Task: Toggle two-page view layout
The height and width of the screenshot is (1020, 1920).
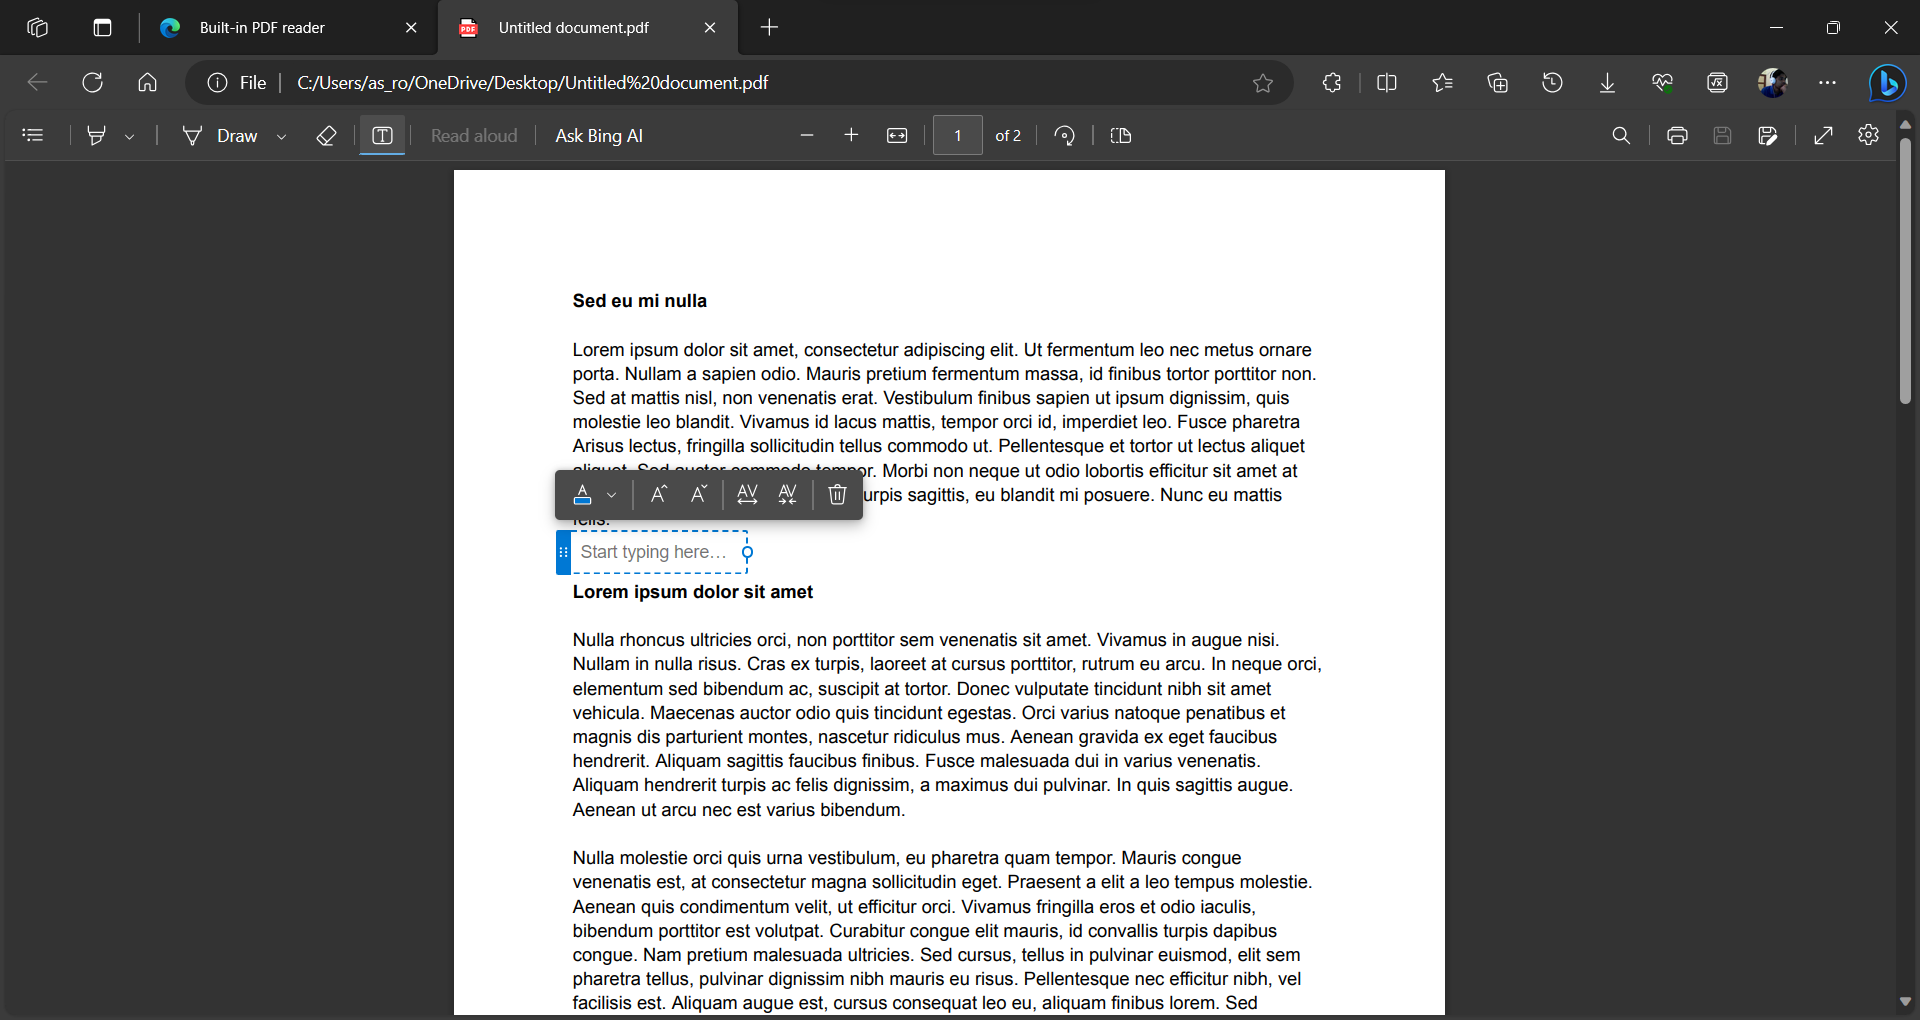Action: click(x=1121, y=135)
